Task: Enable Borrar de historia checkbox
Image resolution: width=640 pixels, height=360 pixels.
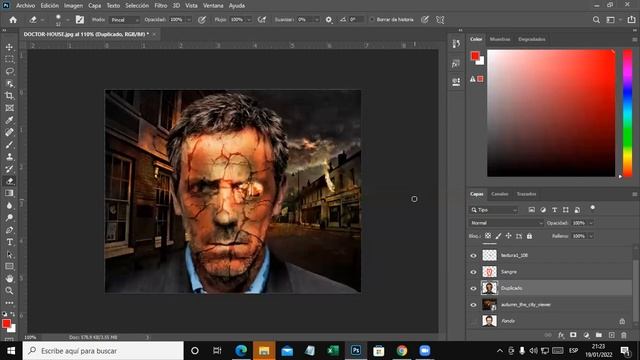Action: click(x=372, y=20)
